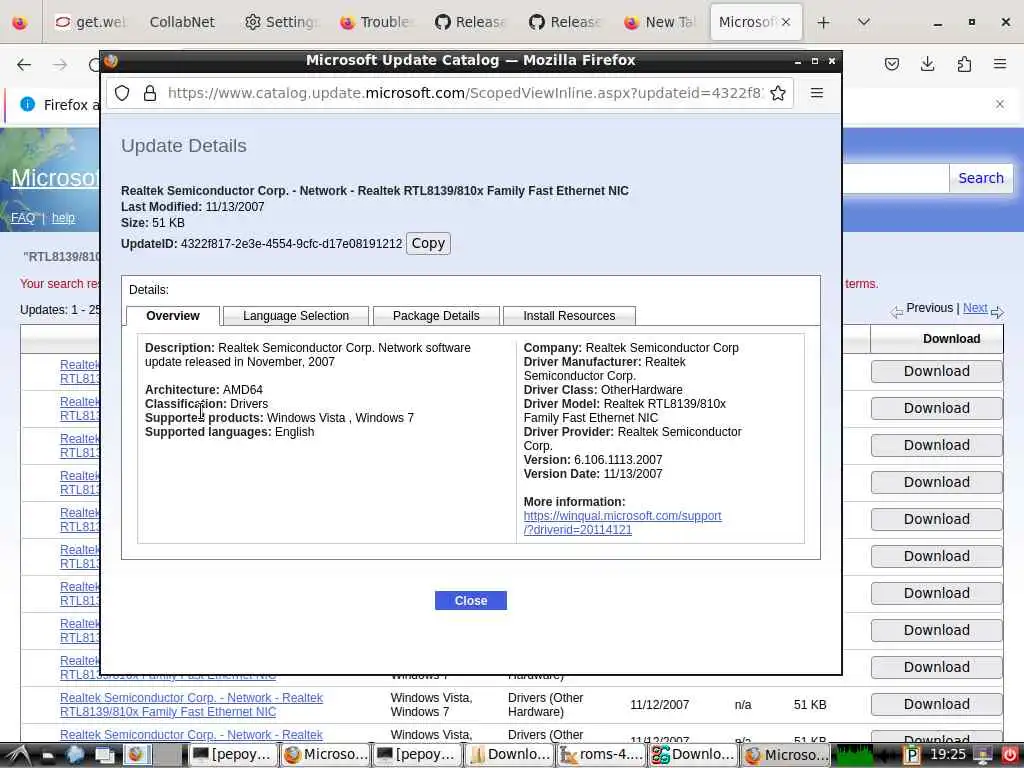Click the Firefox launcher icon in taskbar
1024x768 pixels.
[136, 755]
